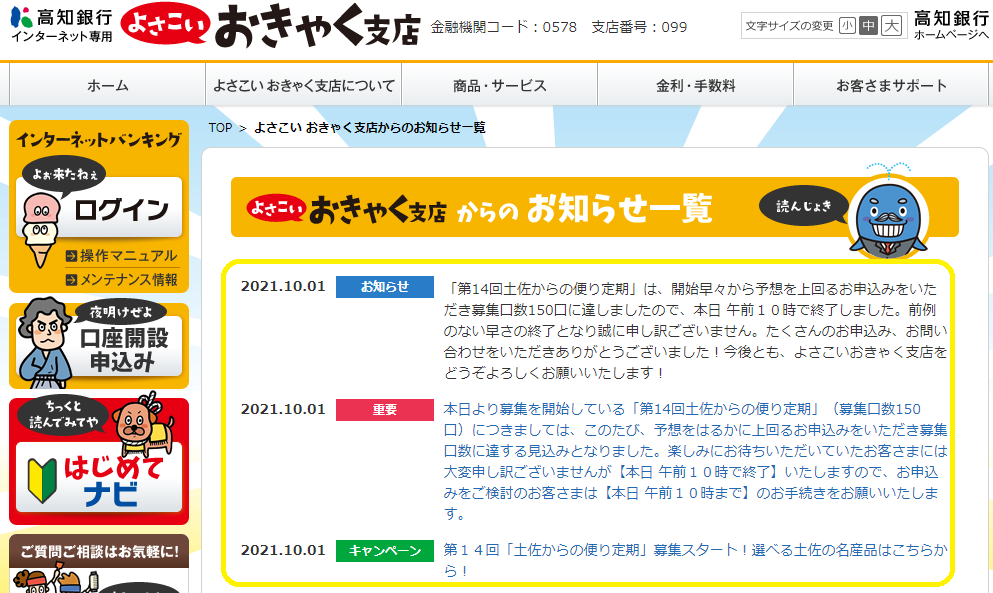Click the 読んじょき speech bubble
This screenshot has height=593, width=993.
(x=804, y=206)
